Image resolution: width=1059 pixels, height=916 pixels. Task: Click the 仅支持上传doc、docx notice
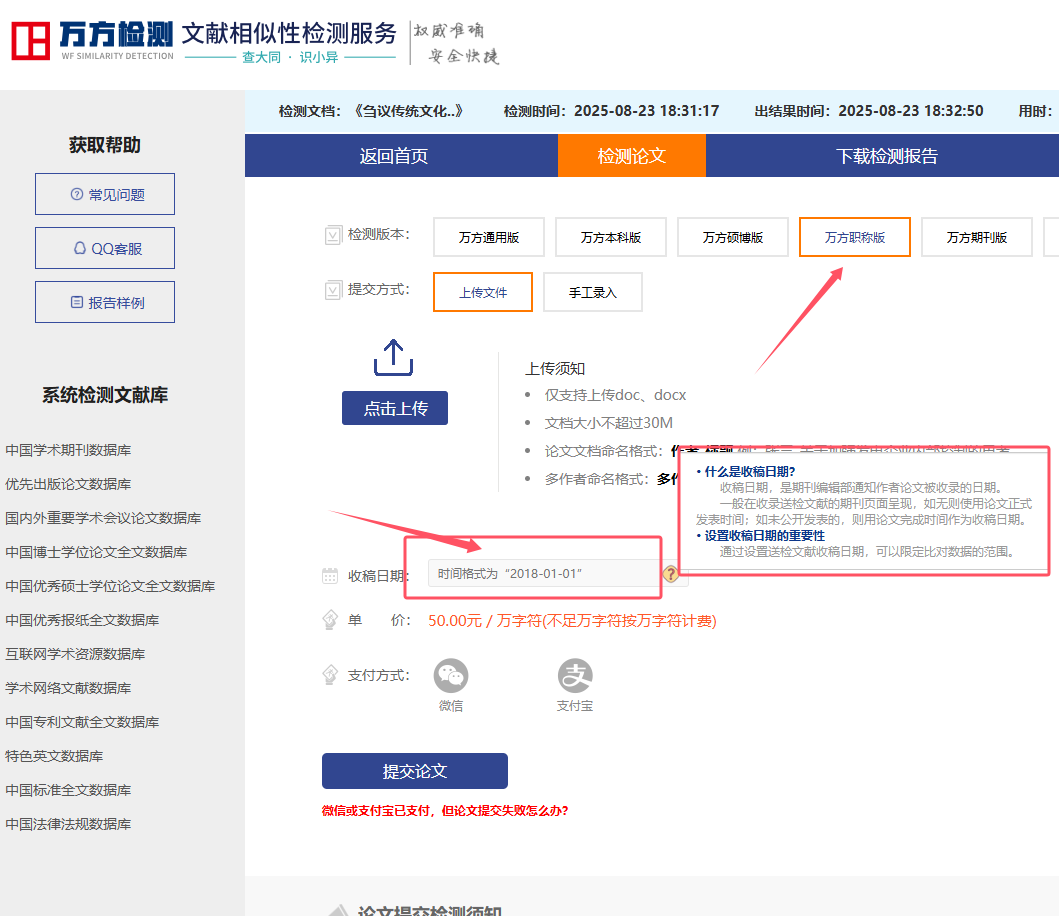(x=615, y=395)
